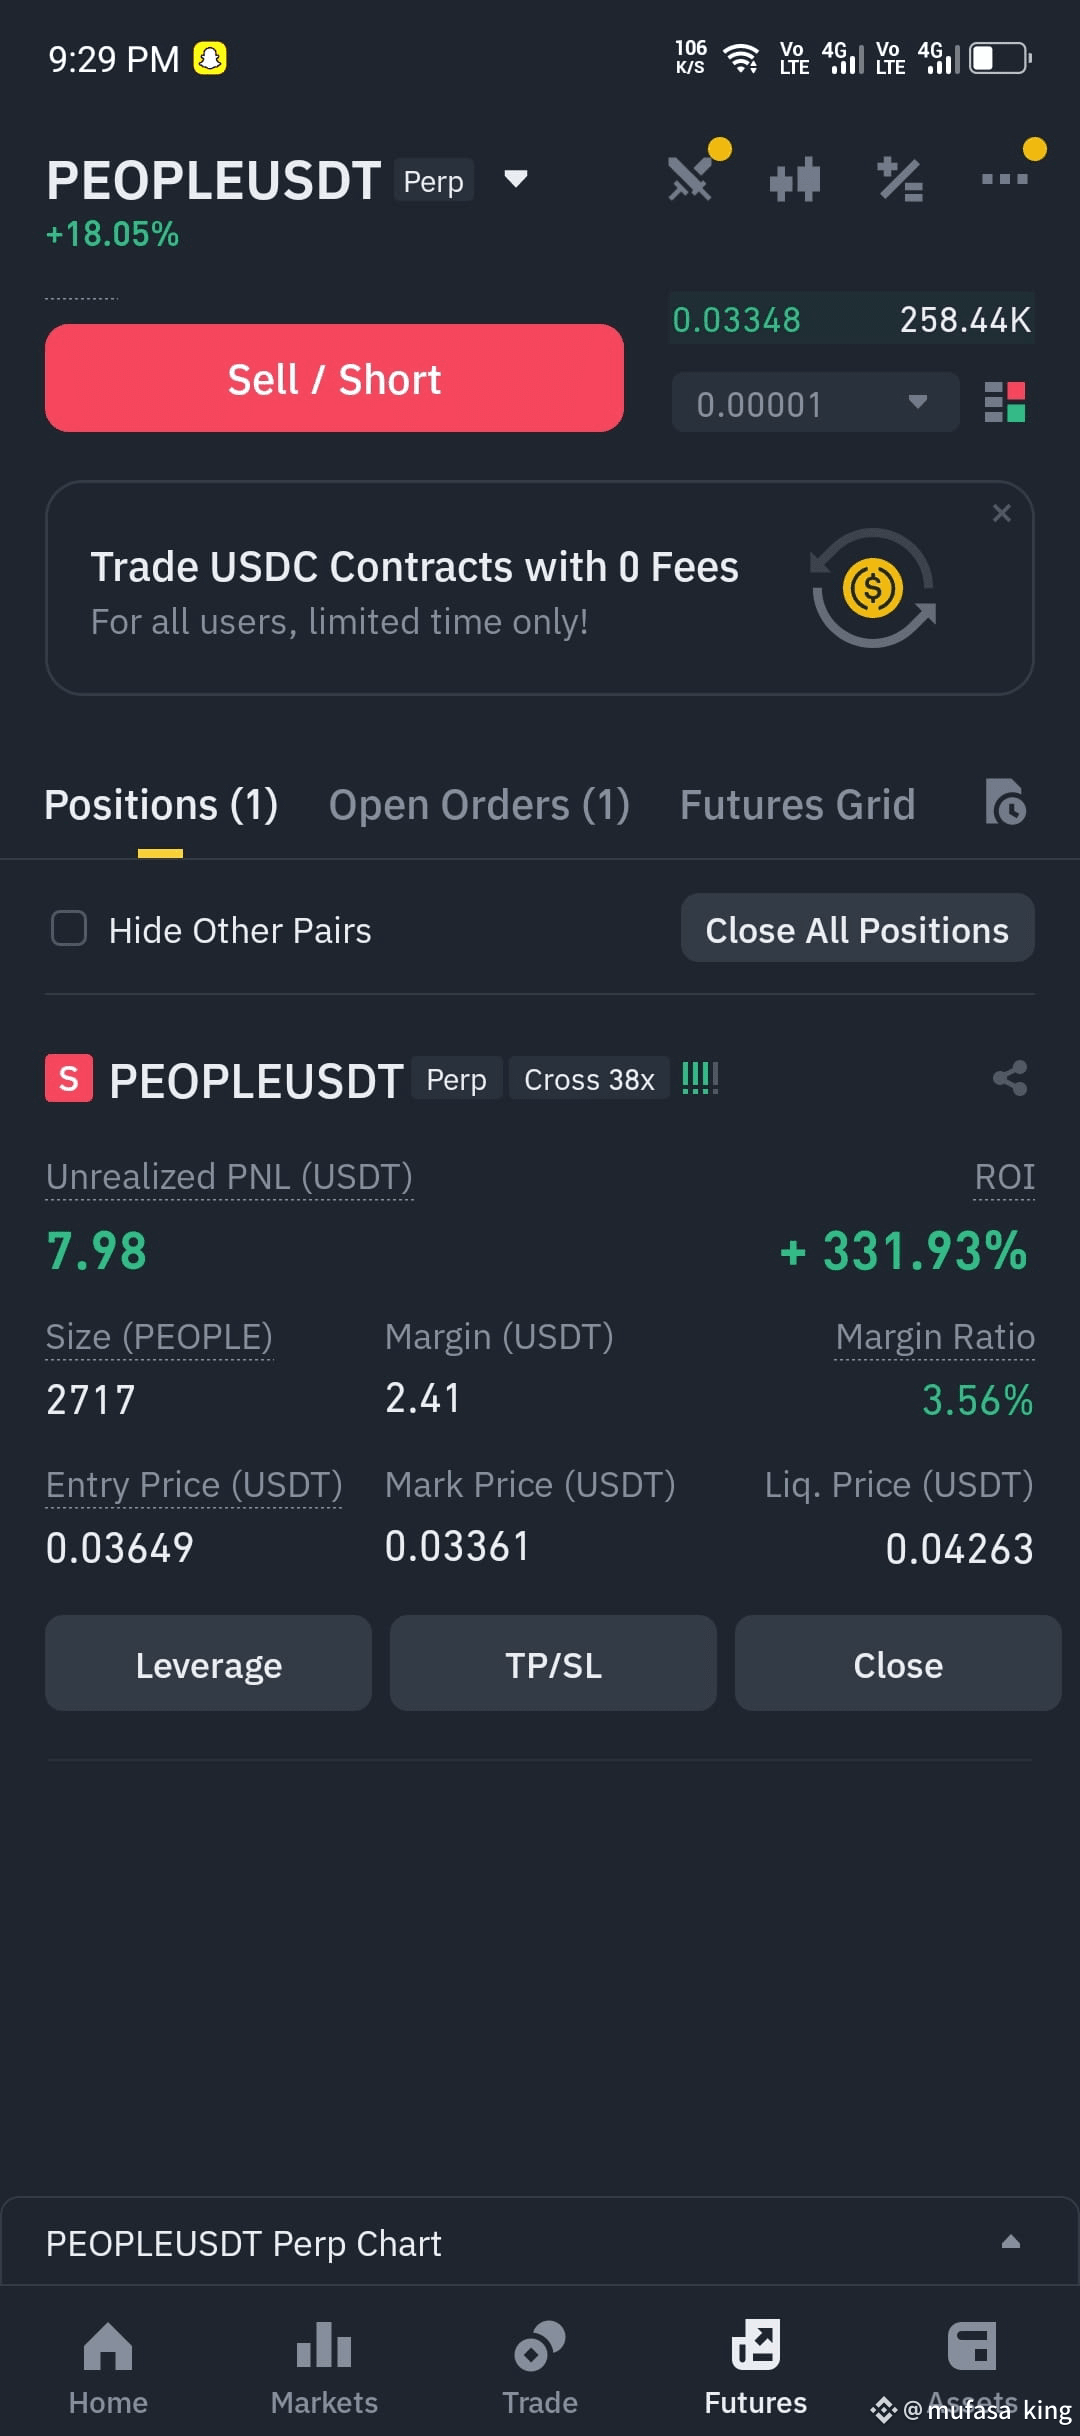This screenshot has height=2436, width=1080.
Task: Share the PEOPLEUSDT position
Action: [x=1010, y=1078]
